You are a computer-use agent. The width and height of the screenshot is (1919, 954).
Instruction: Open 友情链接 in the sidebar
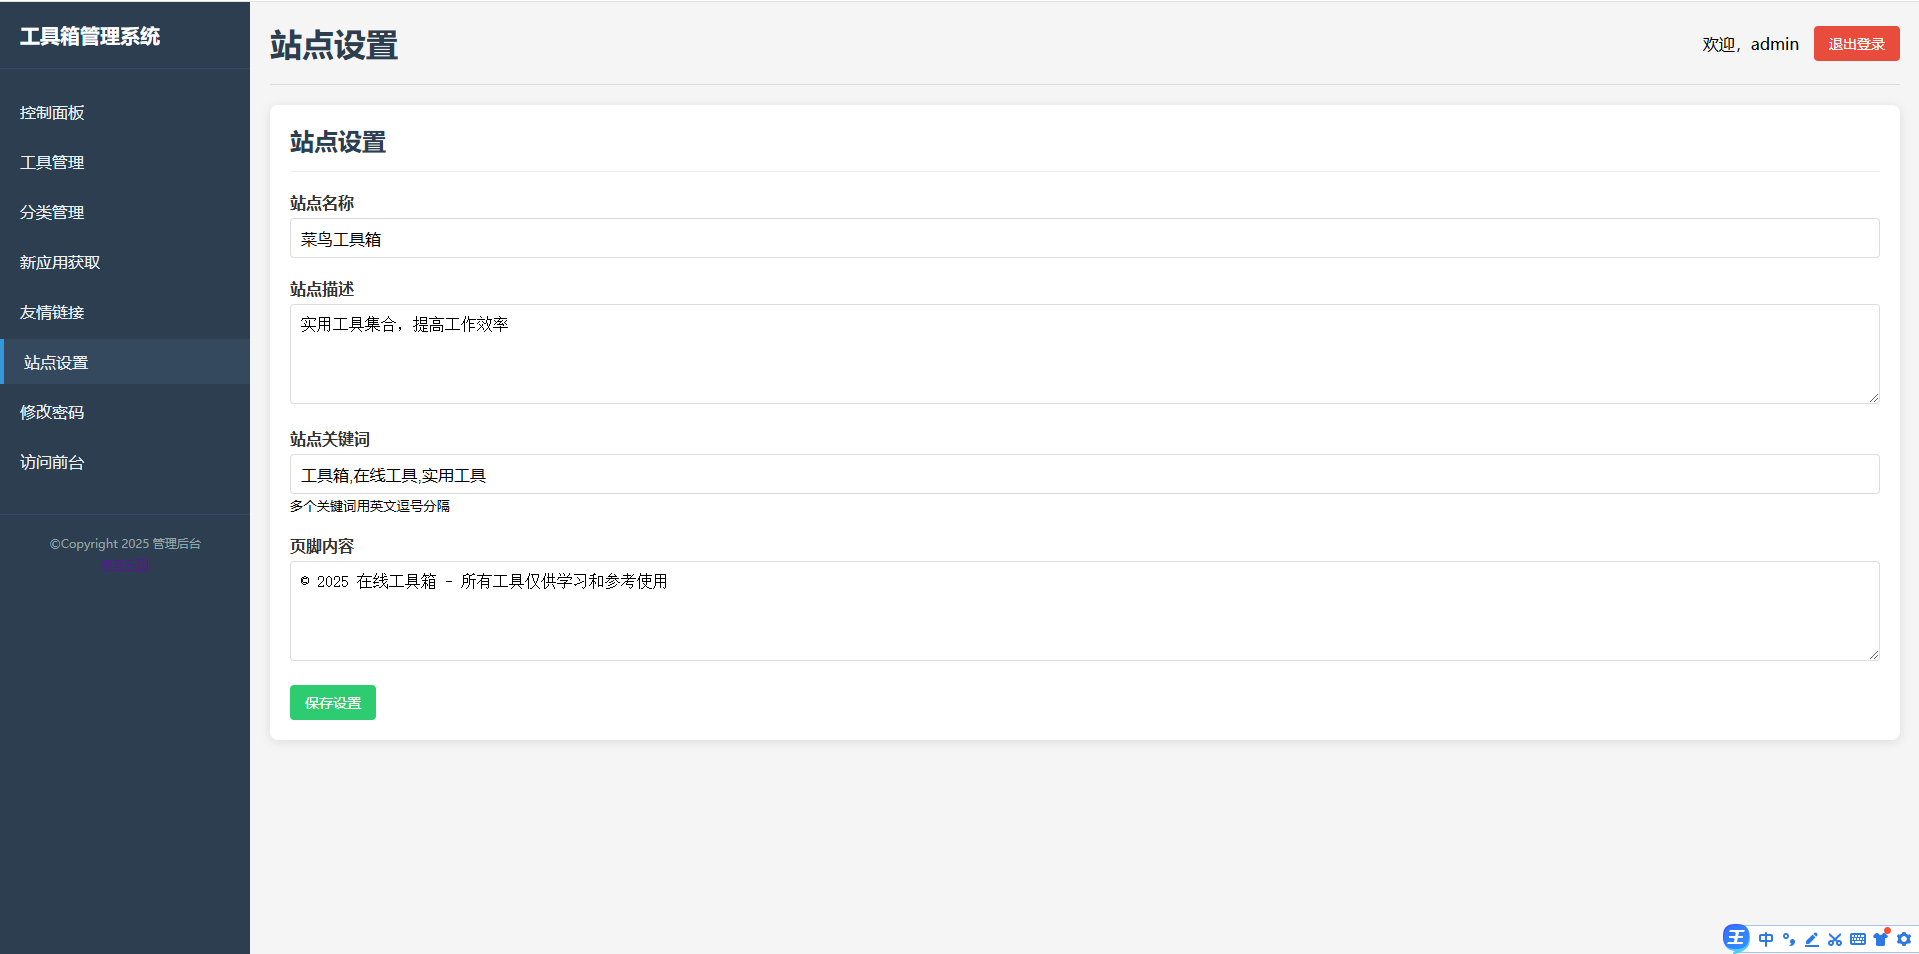[52, 313]
